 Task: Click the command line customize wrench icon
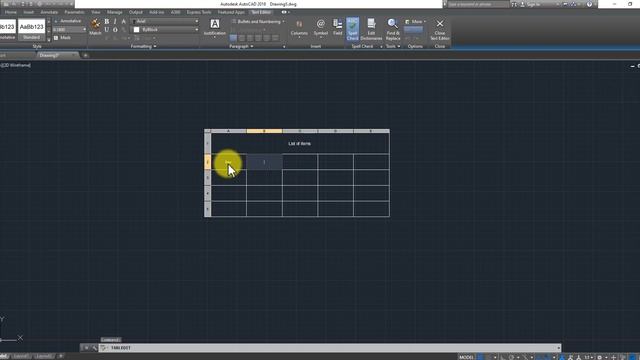tap(94, 348)
